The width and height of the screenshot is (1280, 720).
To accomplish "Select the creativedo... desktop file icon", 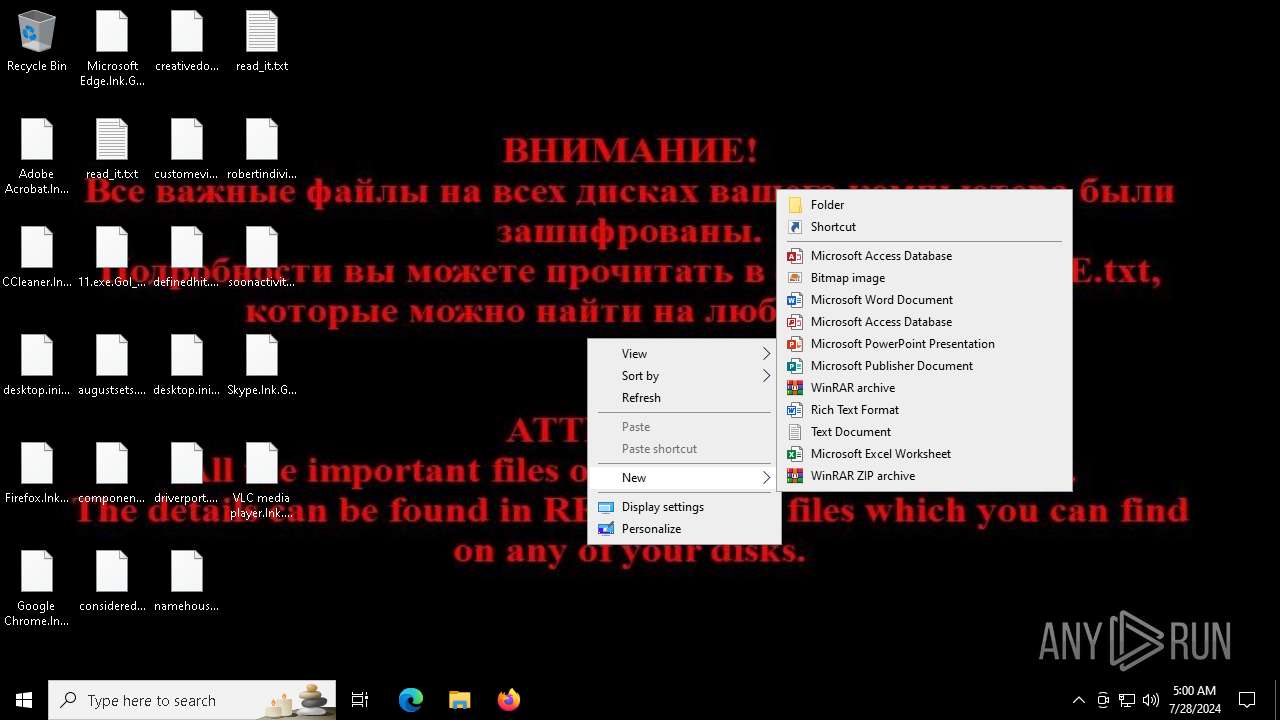I will click(187, 42).
